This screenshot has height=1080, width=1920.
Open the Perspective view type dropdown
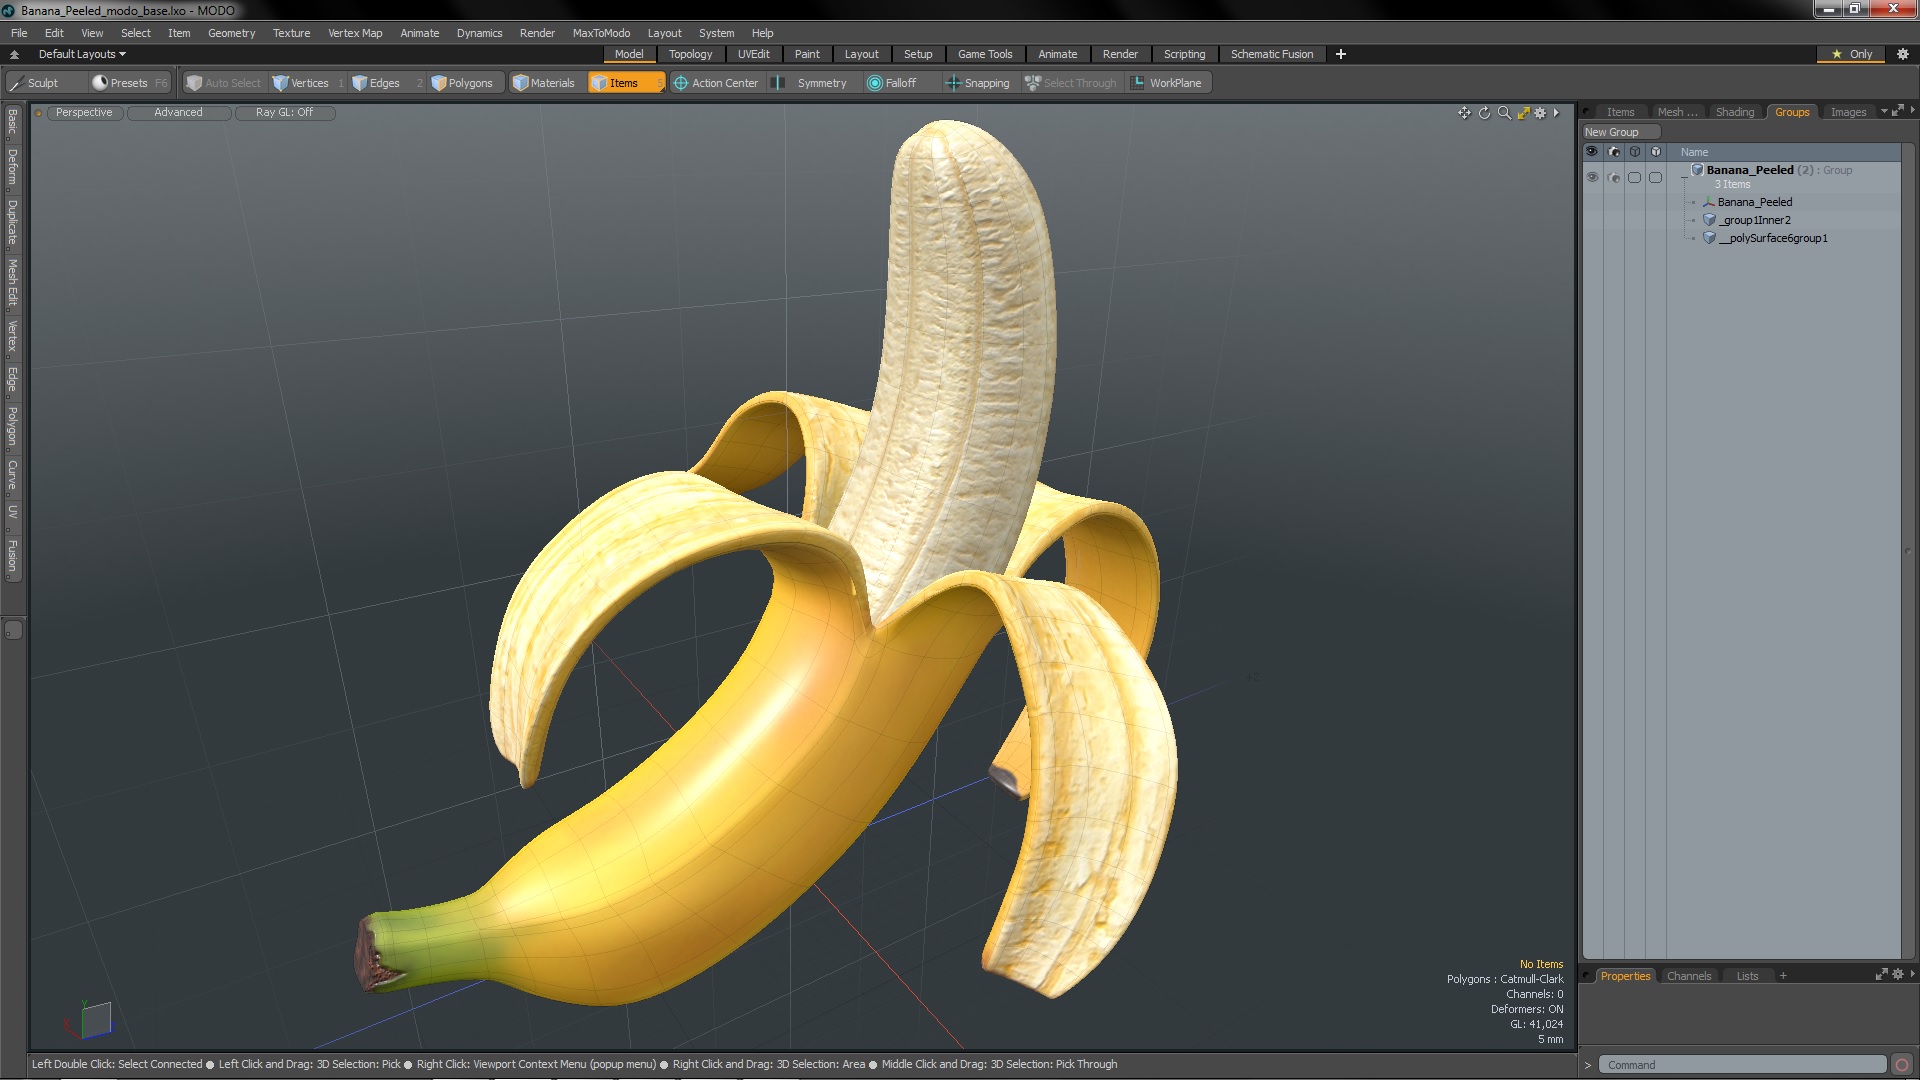point(84,113)
